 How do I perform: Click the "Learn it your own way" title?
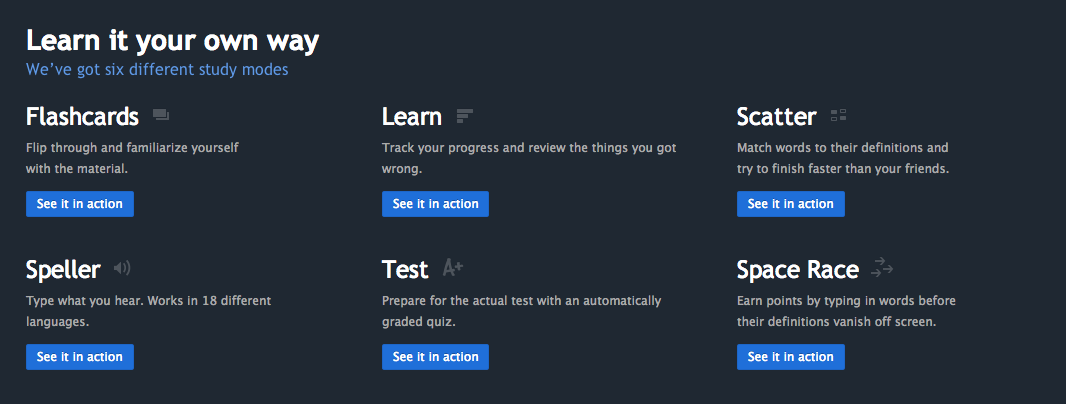(173, 41)
